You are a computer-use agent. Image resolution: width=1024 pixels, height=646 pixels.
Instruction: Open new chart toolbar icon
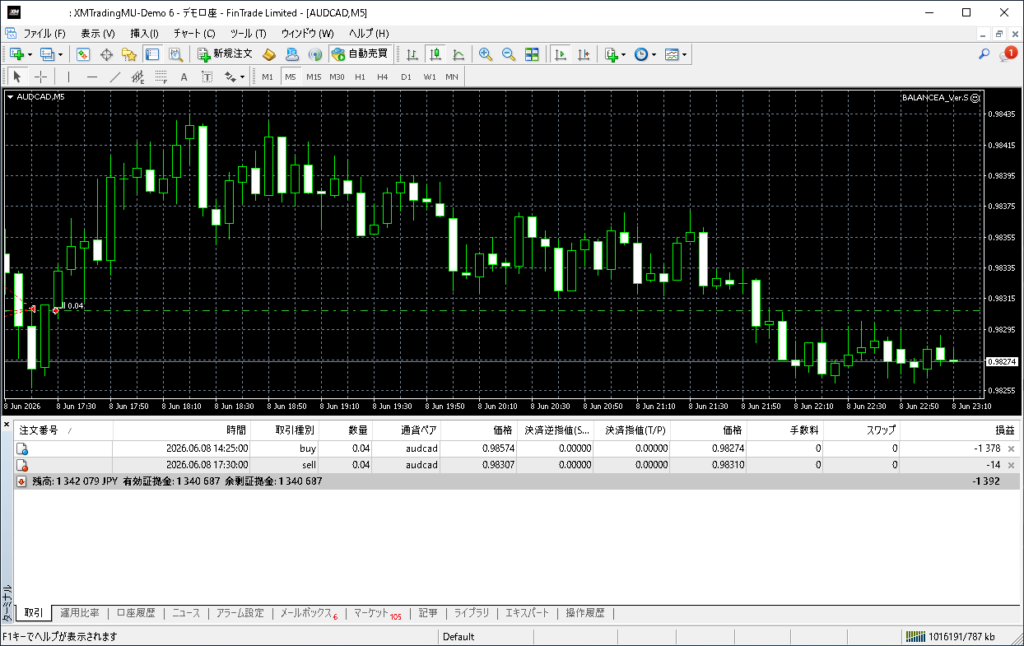16,54
